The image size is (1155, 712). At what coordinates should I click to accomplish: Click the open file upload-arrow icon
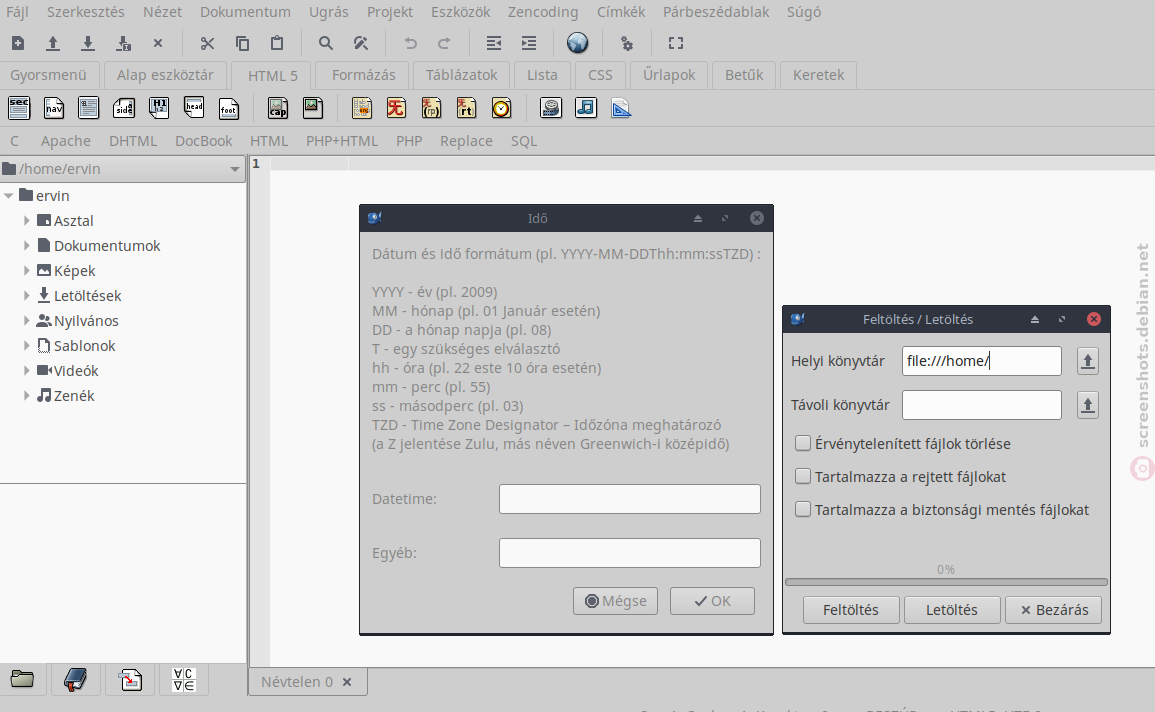53,43
